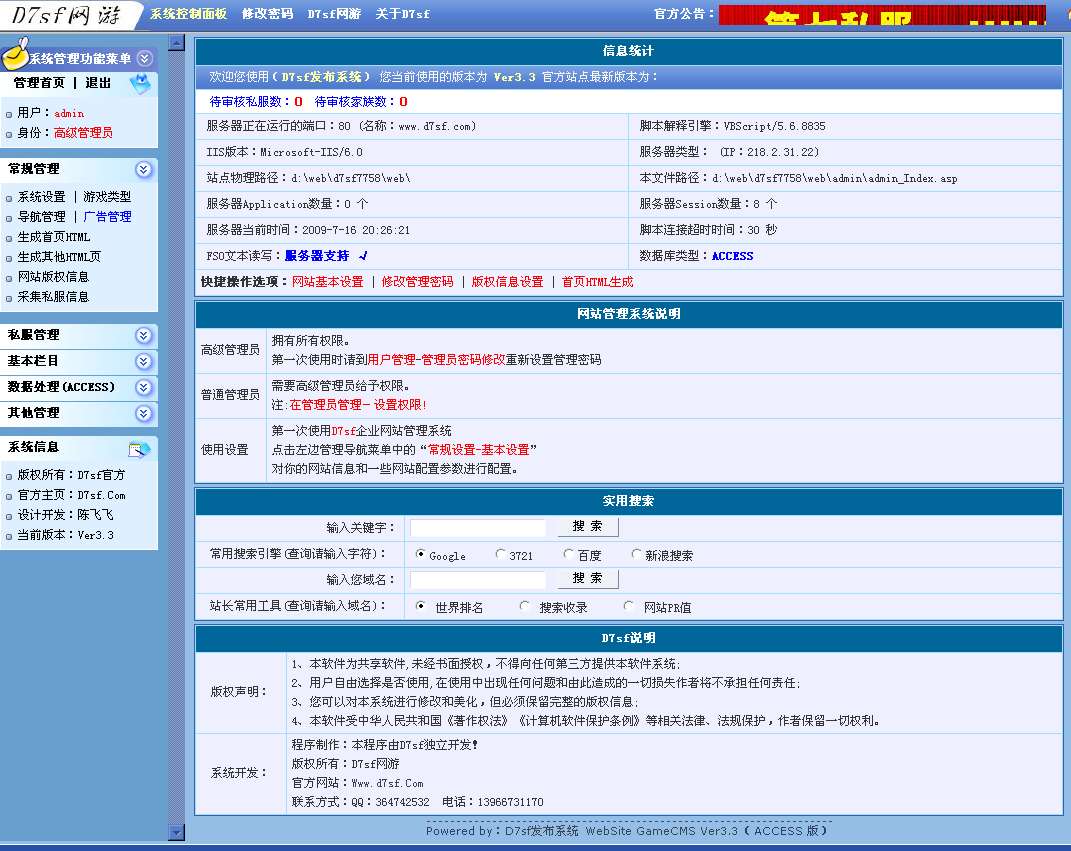Collapse the 常规管理 sidebar section
This screenshot has height=851, width=1071.
144,169
